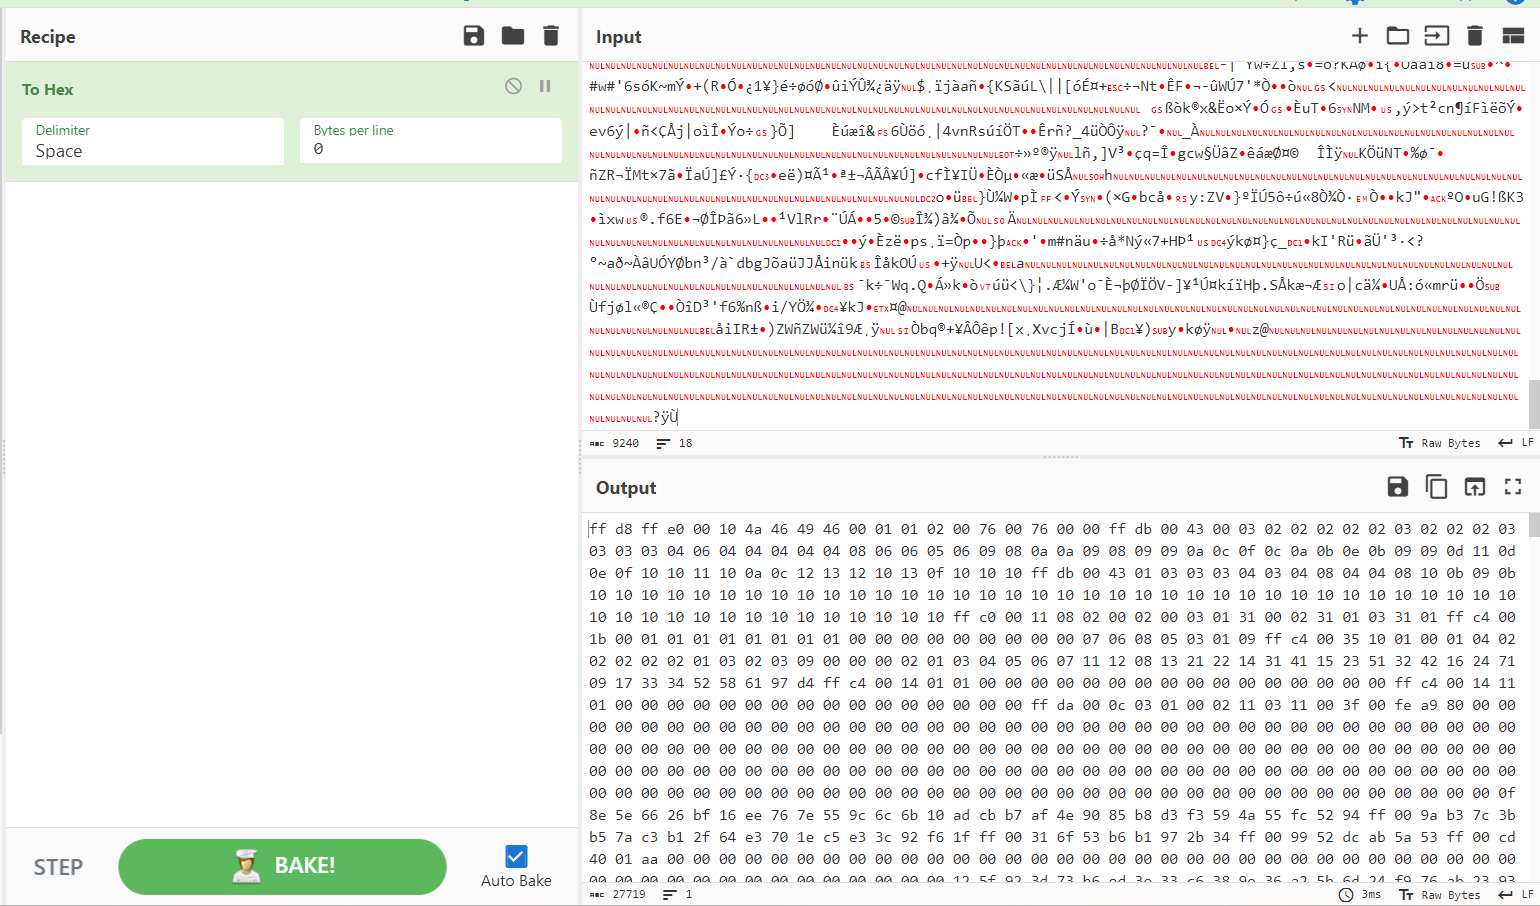Screen dimensions: 1540x906
Task: Click the 3ms bake time indicator
Action: [x=1360, y=895]
